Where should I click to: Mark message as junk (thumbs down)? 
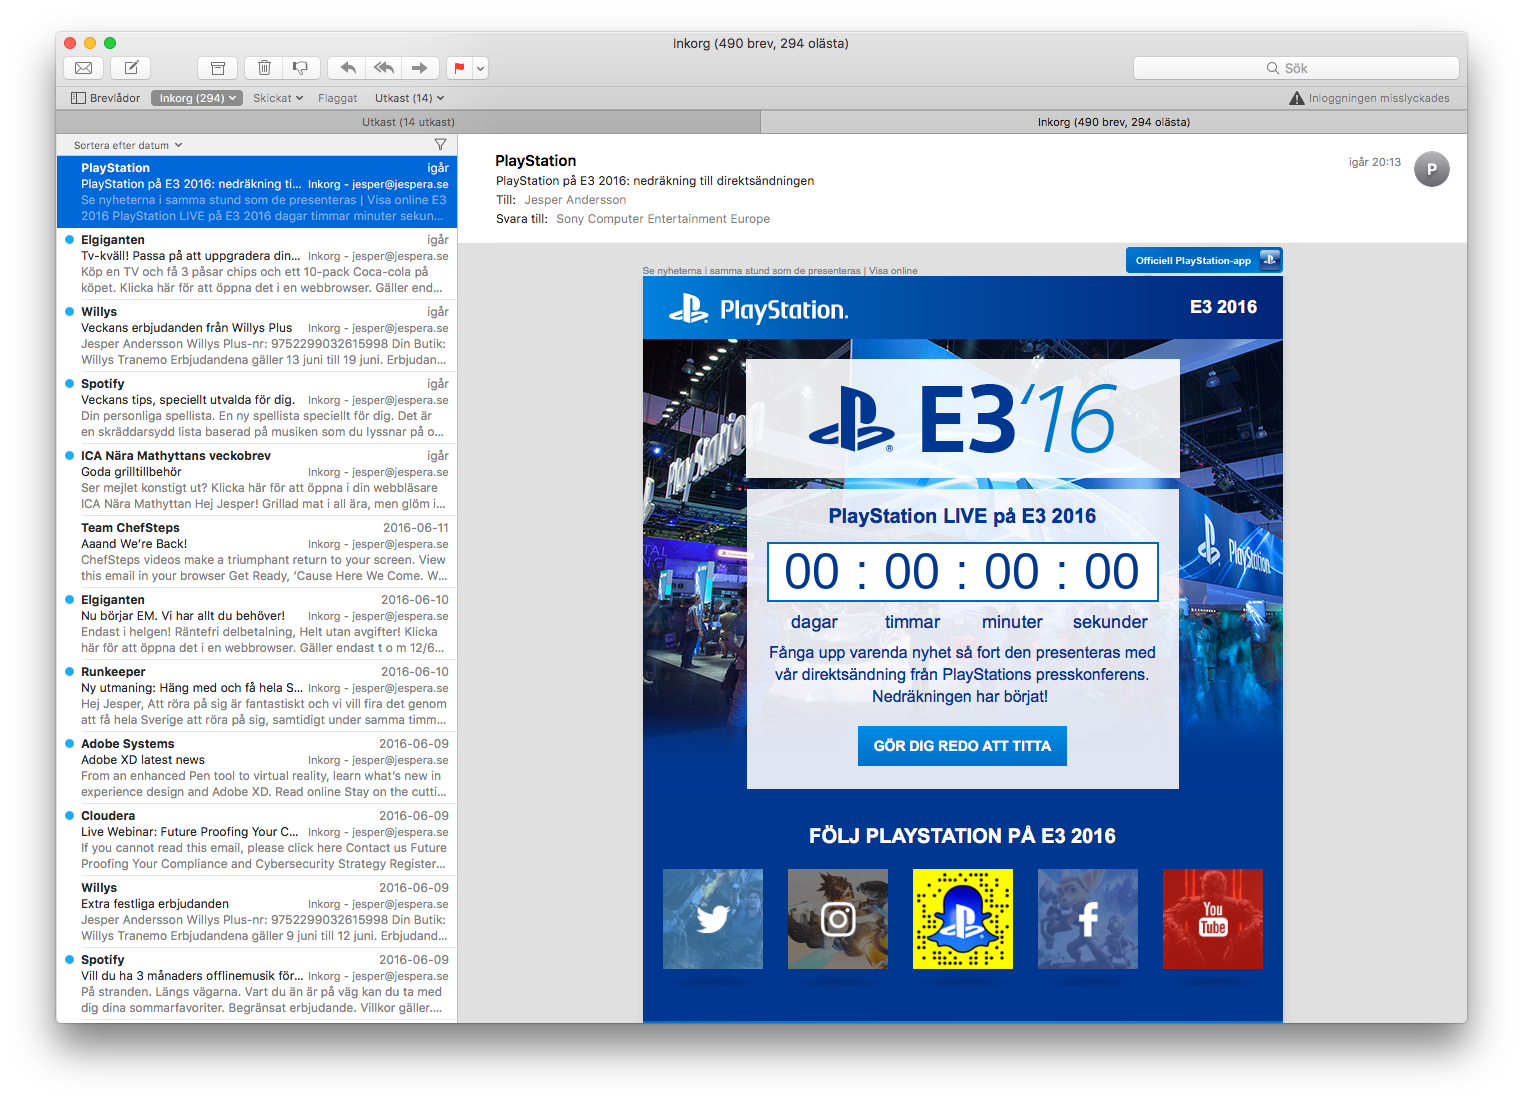[x=301, y=68]
